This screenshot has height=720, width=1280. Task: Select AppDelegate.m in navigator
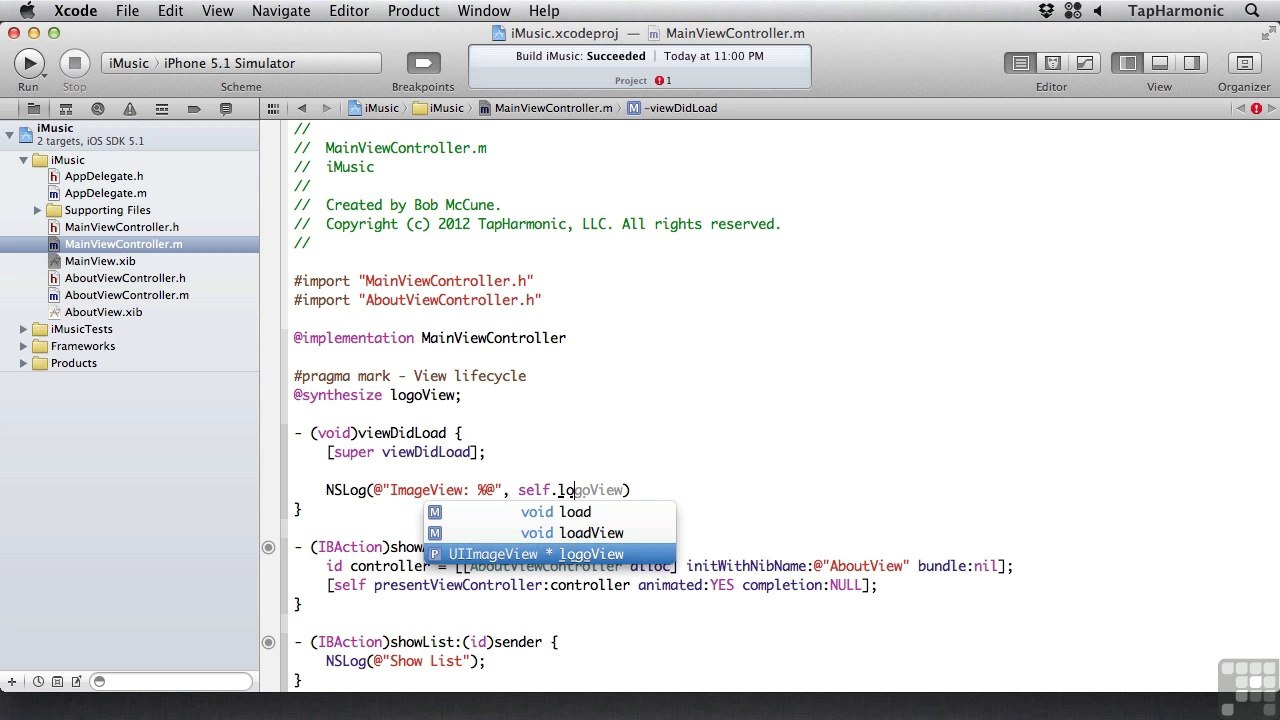coord(105,193)
